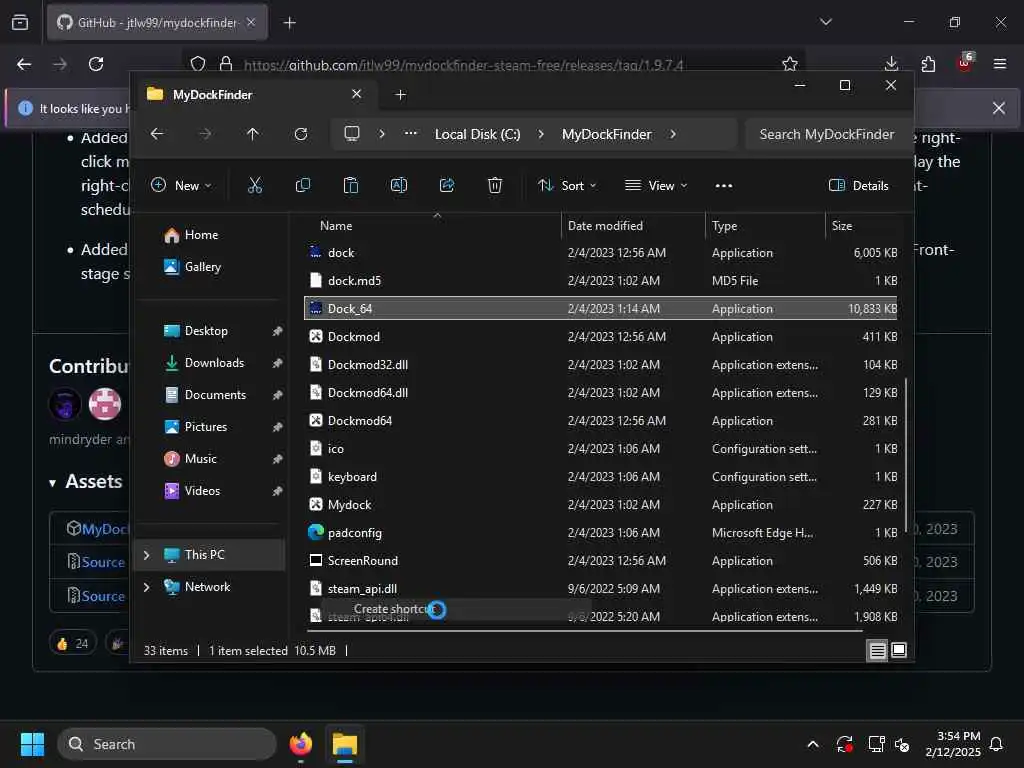Sort by the Size column header

click(x=842, y=225)
